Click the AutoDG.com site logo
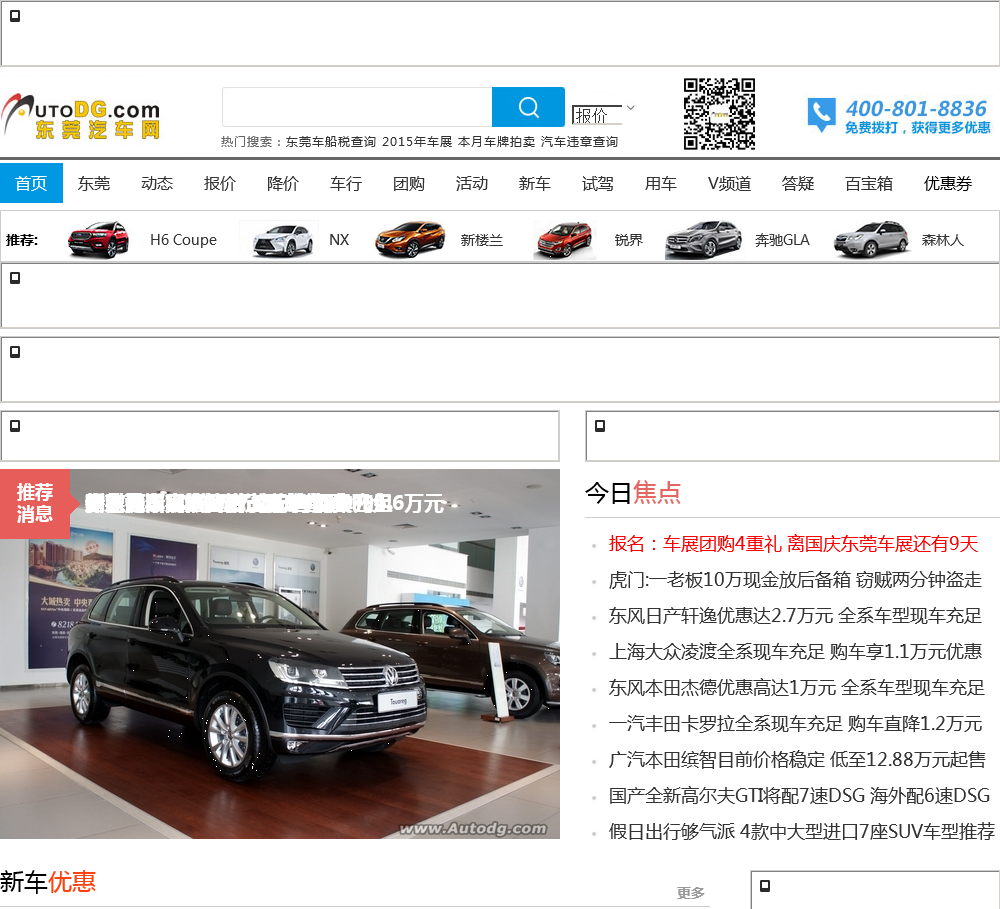1000x909 pixels. [x=80, y=115]
